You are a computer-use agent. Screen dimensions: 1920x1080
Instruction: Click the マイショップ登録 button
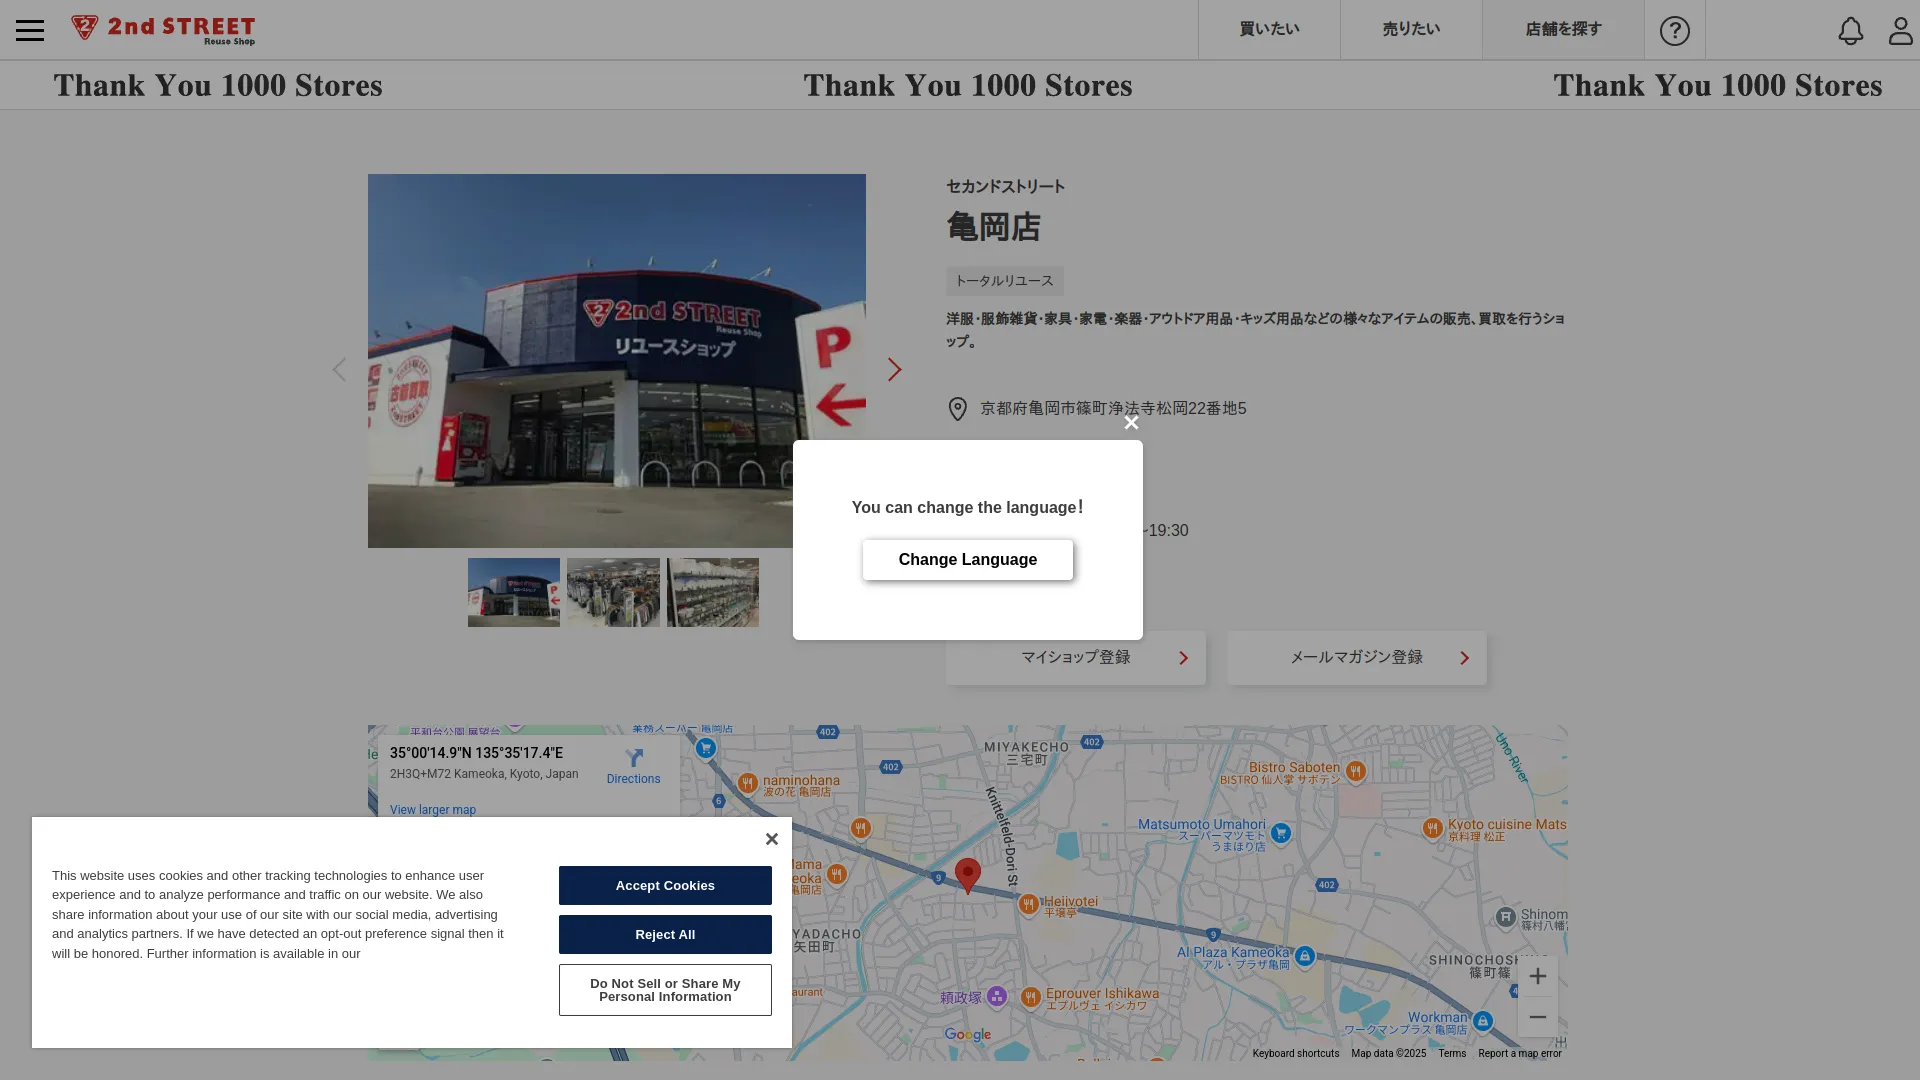coord(1076,658)
